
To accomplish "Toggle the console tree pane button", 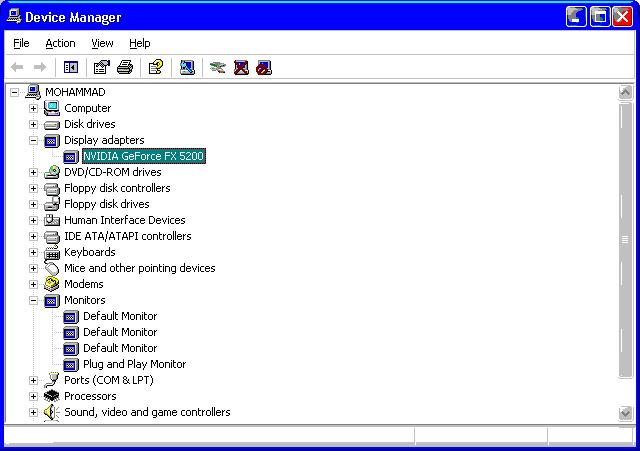I will point(71,67).
